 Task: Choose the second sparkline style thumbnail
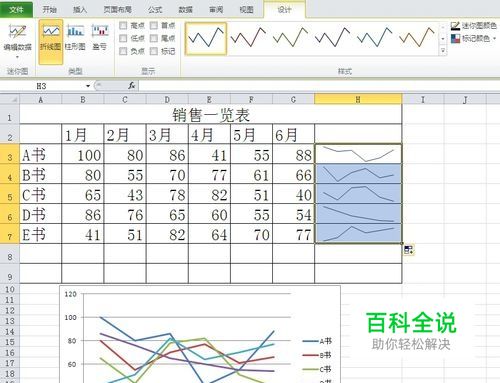tap(248, 38)
